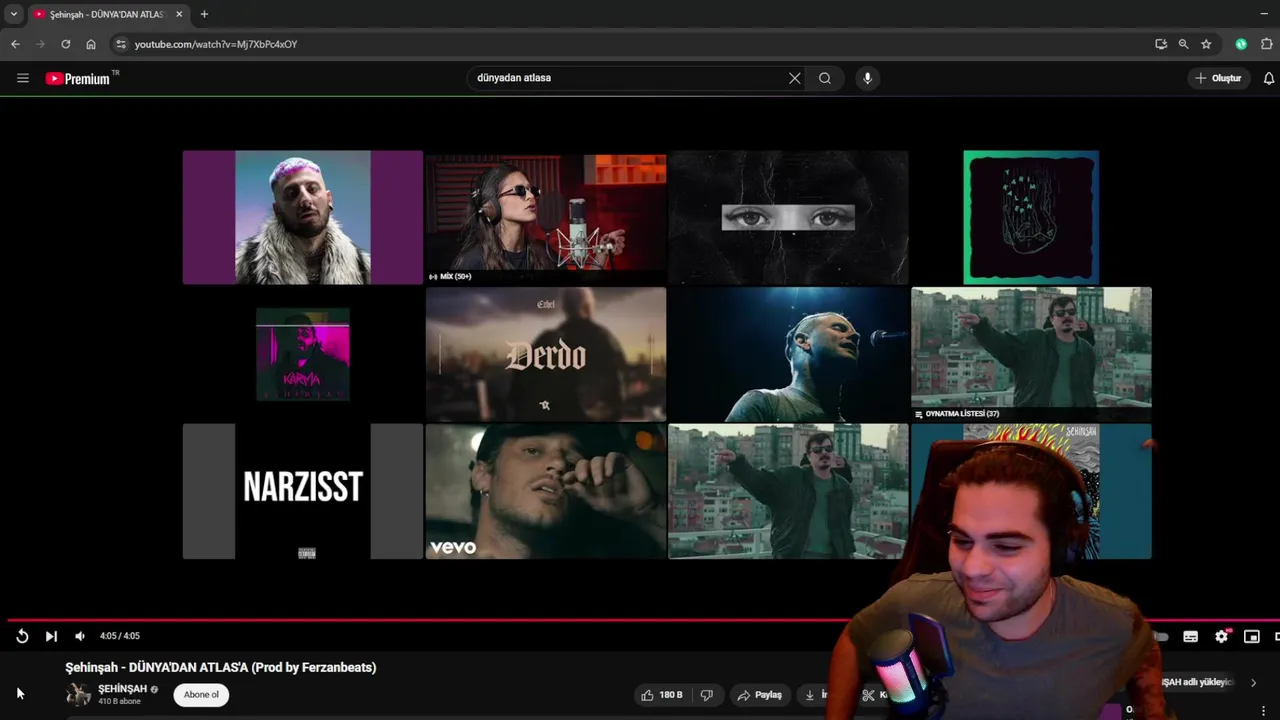This screenshot has height=720, width=1280.
Task: Close the Şehinşah YouTube tab
Action: pos(178,14)
